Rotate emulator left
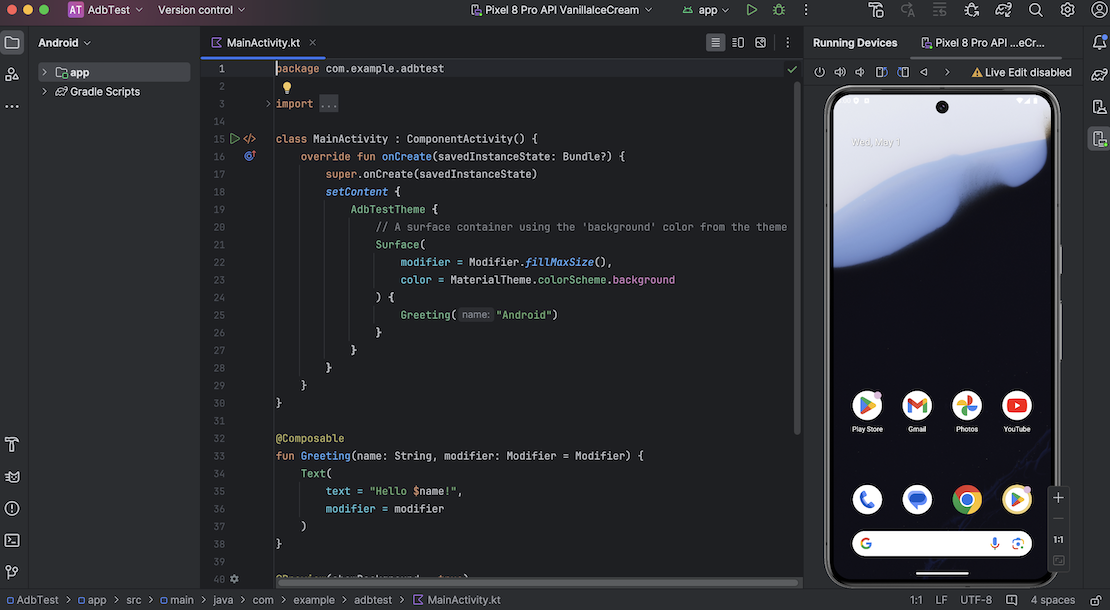Viewport: 1110px width, 610px height. 881,72
